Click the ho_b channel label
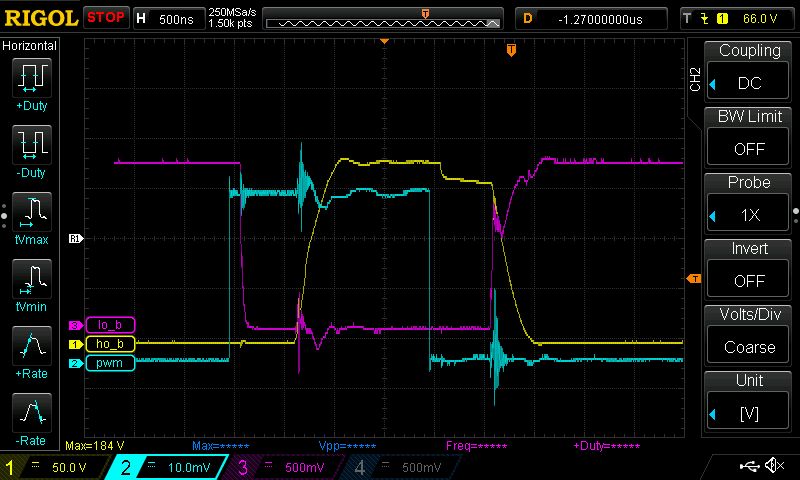 click(110, 344)
